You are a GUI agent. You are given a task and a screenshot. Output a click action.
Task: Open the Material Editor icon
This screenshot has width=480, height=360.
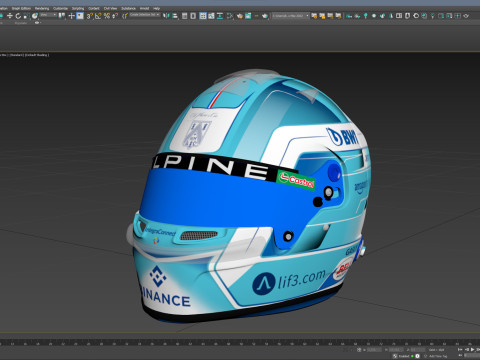tap(230, 16)
